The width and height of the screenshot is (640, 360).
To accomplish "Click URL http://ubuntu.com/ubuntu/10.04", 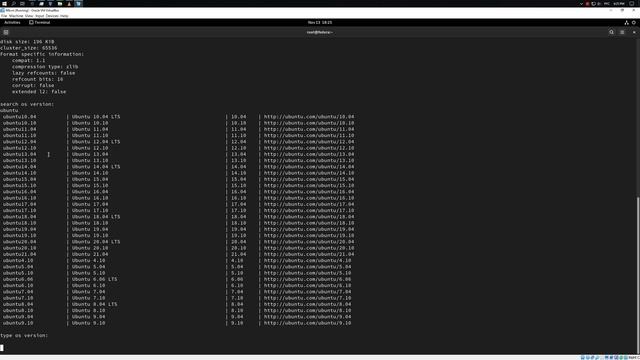I will tap(309, 117).
